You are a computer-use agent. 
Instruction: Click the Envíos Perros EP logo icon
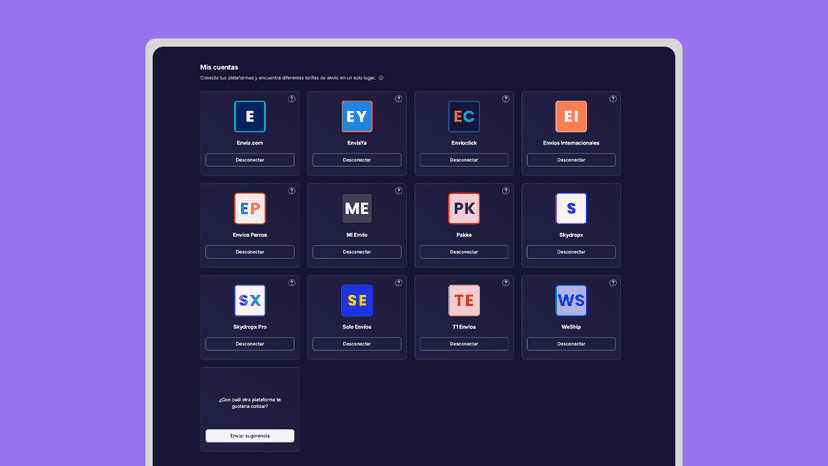250,208
